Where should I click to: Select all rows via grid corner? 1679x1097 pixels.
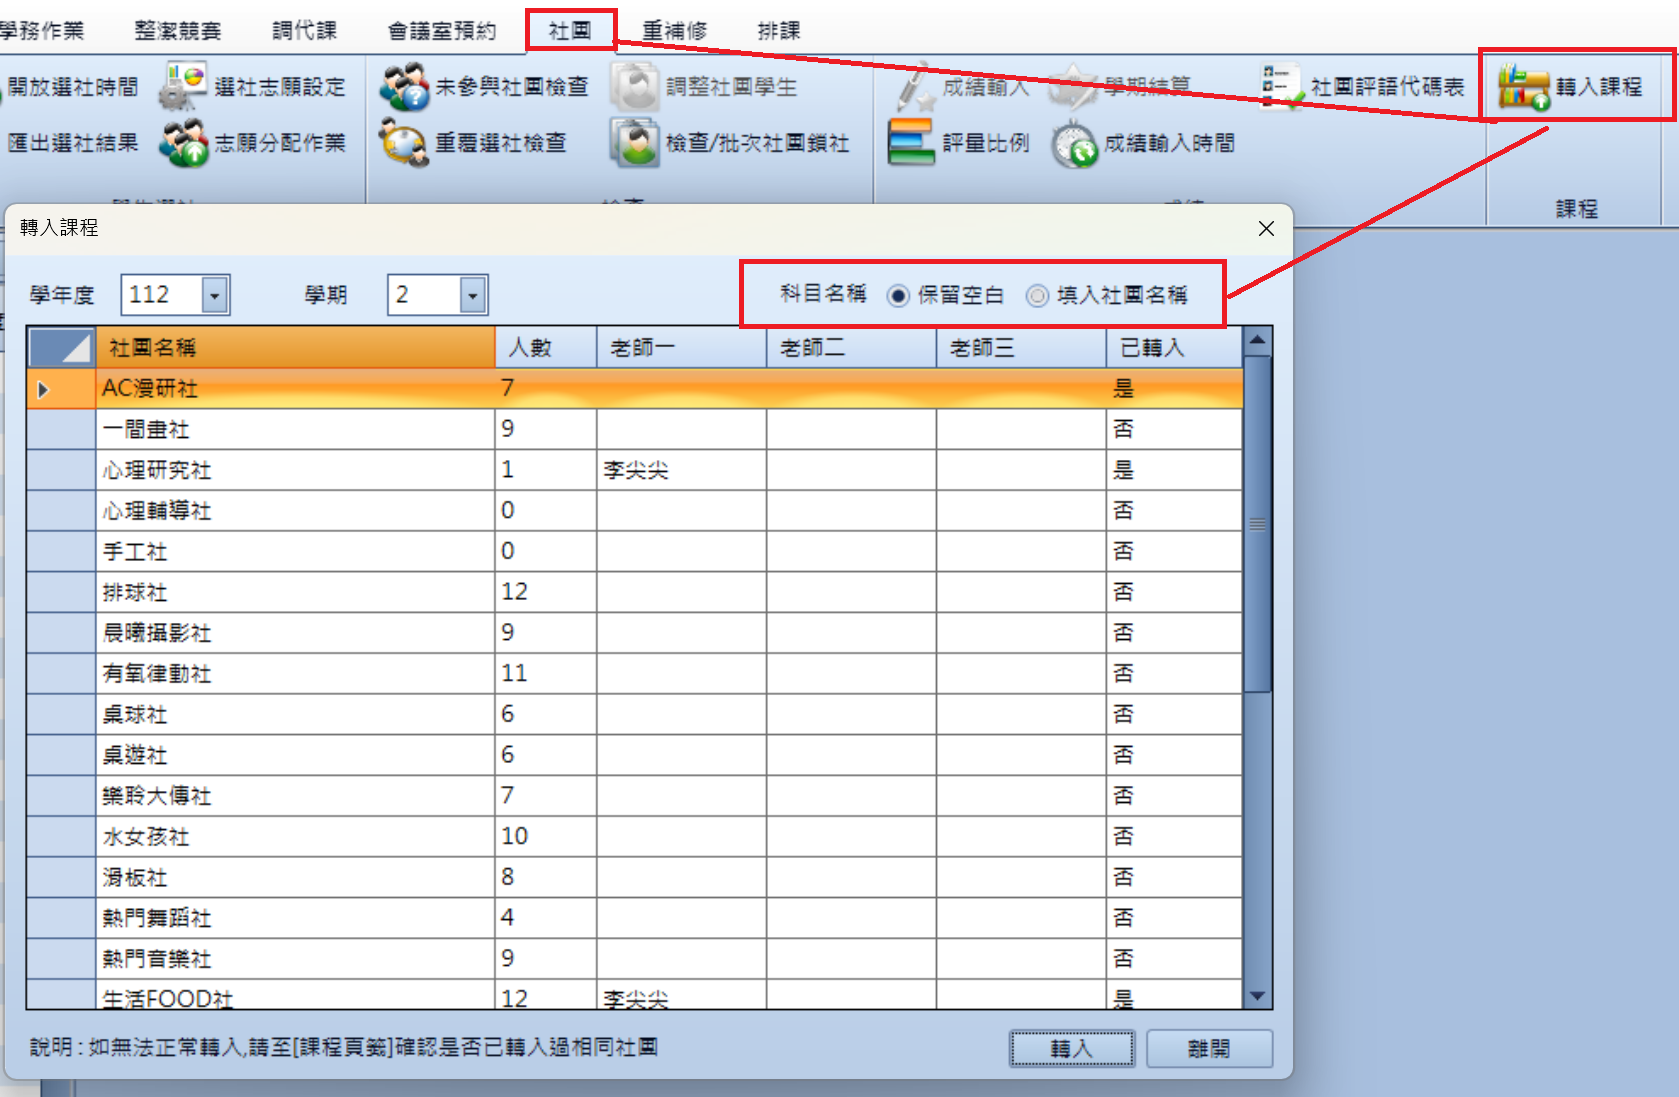(x=62, y=347)
